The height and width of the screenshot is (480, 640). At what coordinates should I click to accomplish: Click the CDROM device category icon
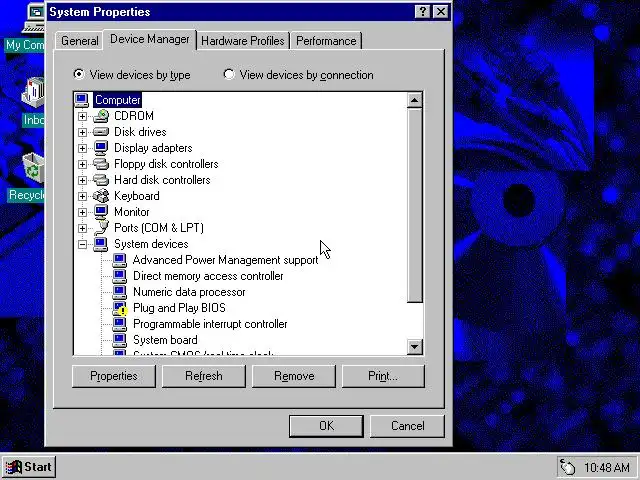tap(101, 116)
